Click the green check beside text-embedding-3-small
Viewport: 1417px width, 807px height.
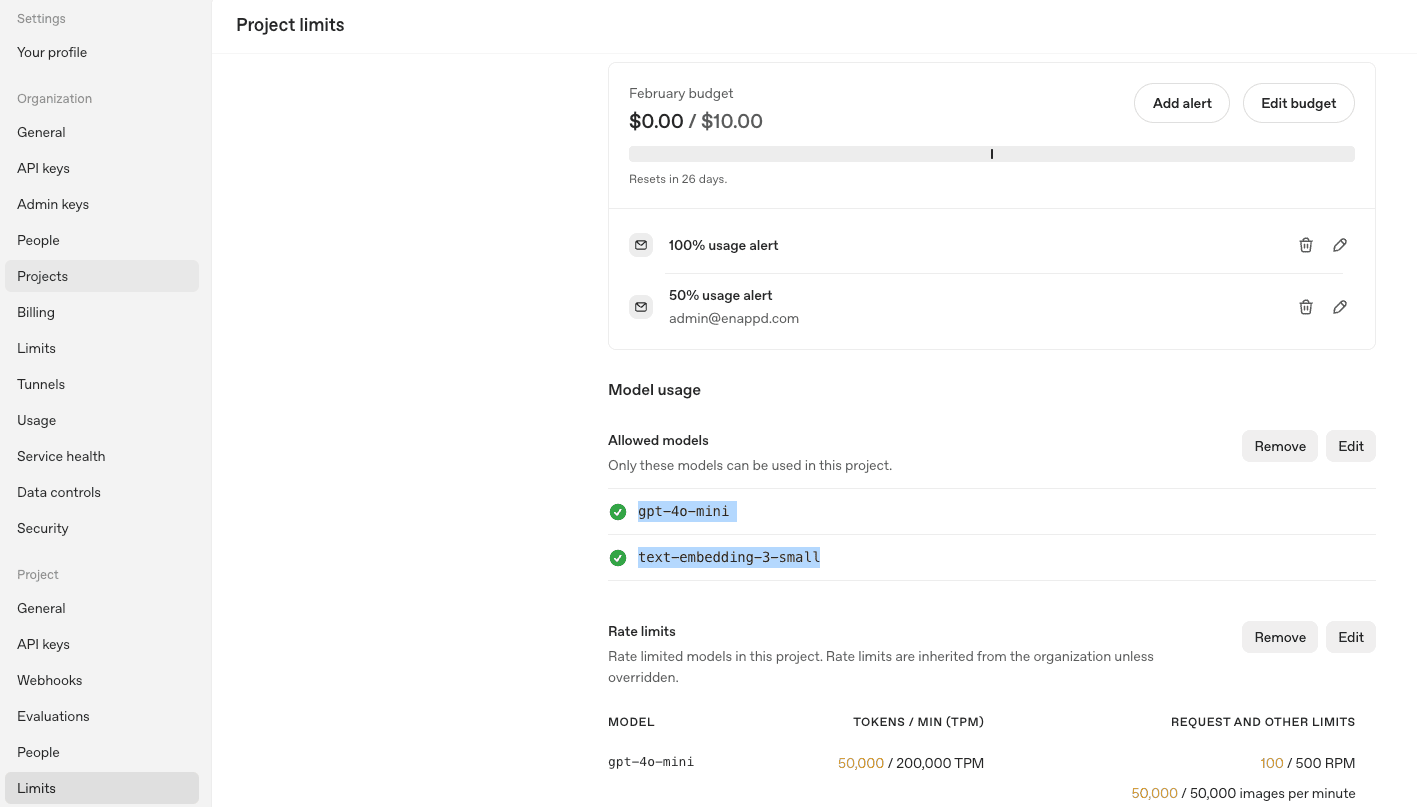[x=618, y=557]
